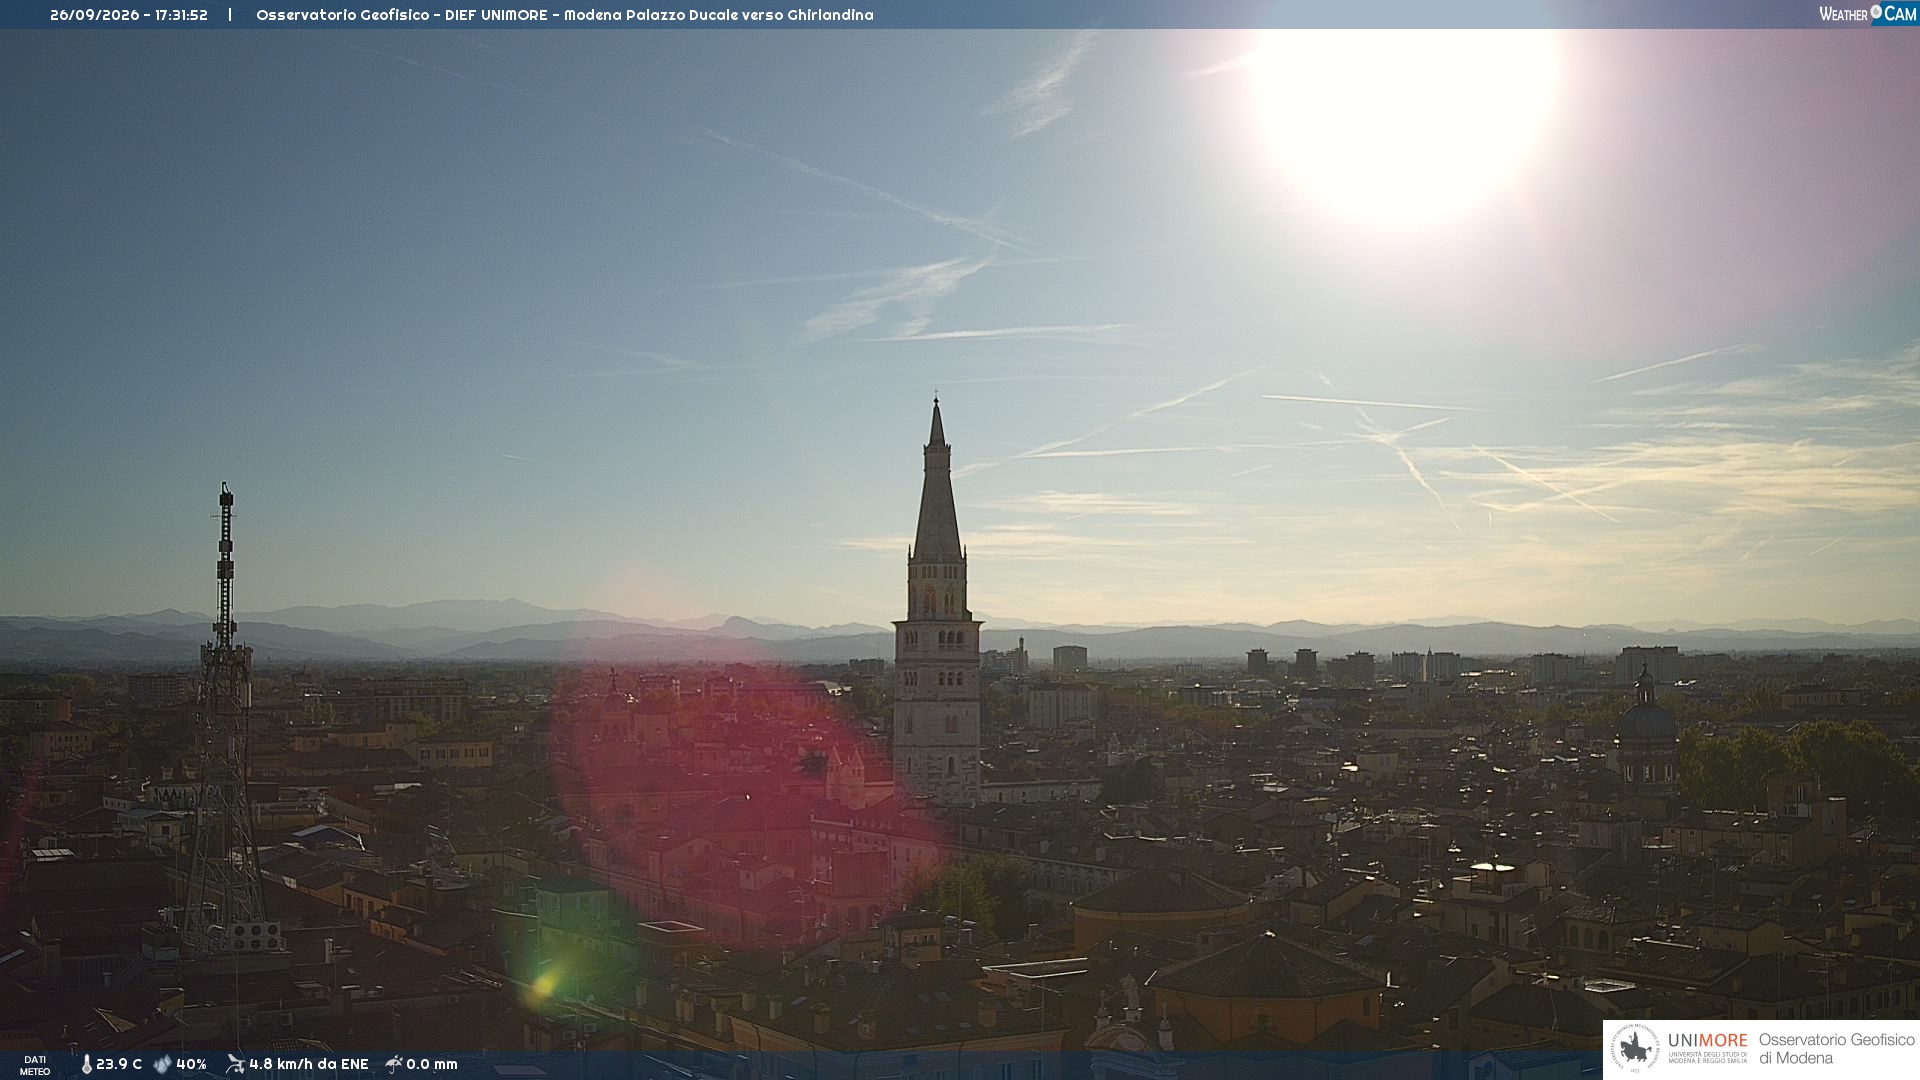Click the 26/09/2026 17:31:52 timestamp
This screenshot has width=1920, height=1080.
[129, 15]
